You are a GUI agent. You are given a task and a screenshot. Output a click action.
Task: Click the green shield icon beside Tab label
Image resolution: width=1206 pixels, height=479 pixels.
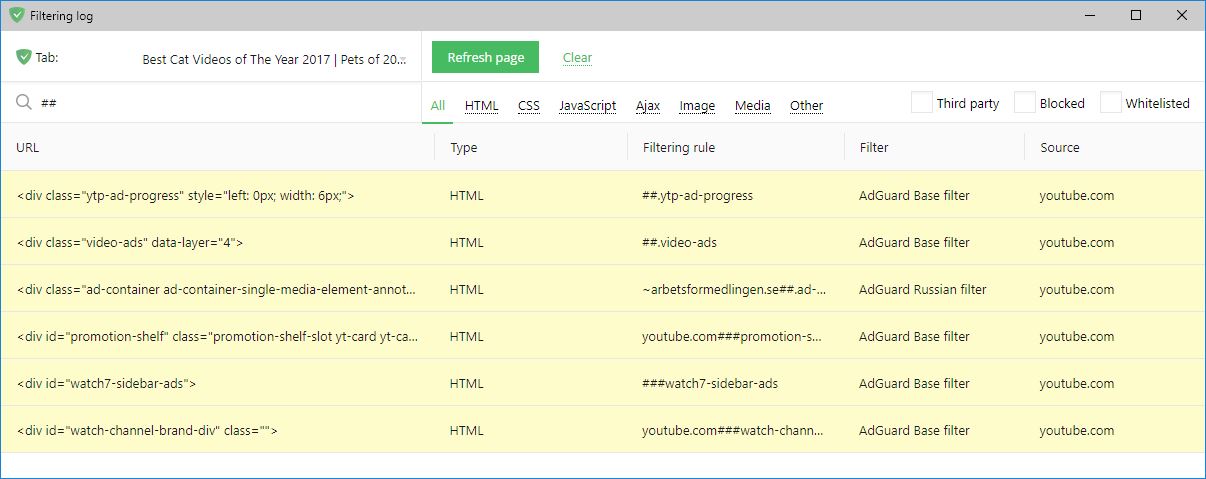tap(24, 57)
